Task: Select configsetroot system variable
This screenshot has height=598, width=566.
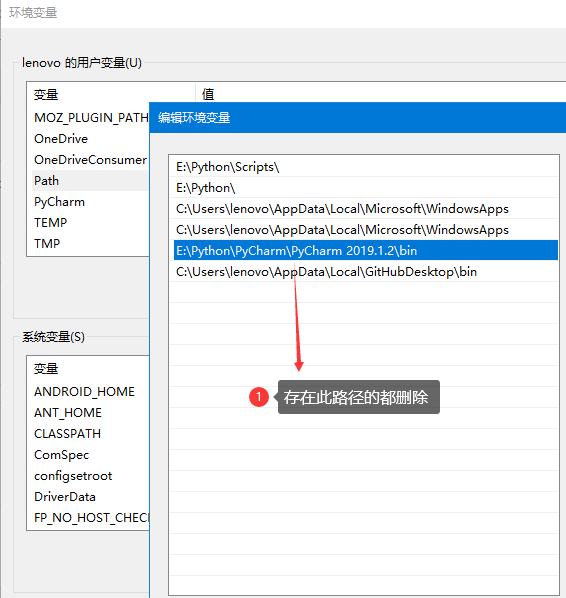Action: point(73,476)
